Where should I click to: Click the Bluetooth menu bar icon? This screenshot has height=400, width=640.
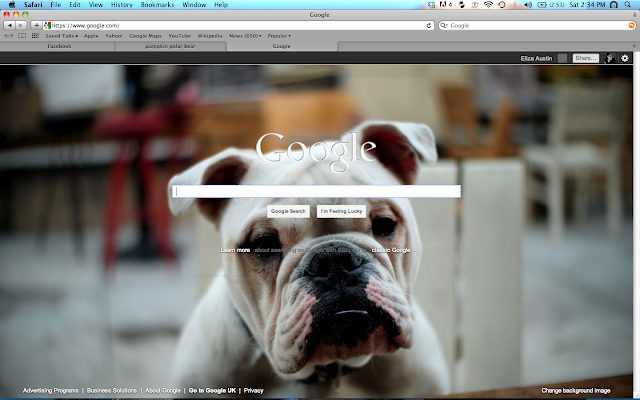(x=515, y=5)
